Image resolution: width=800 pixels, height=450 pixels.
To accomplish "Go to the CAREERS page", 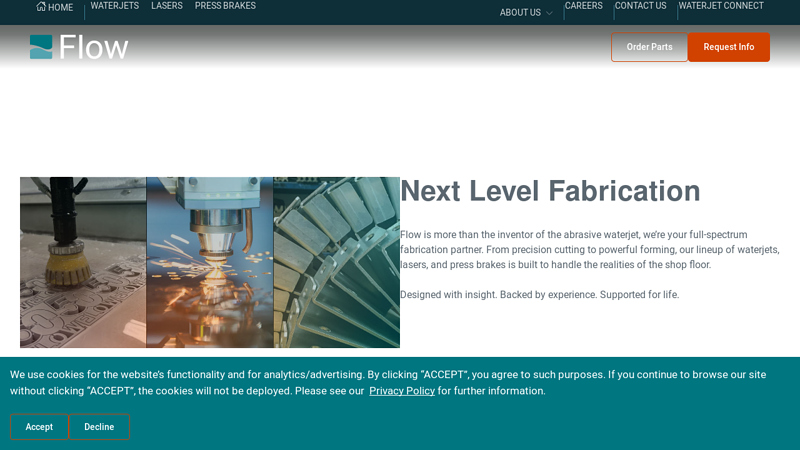I will [x=583, y=6].
